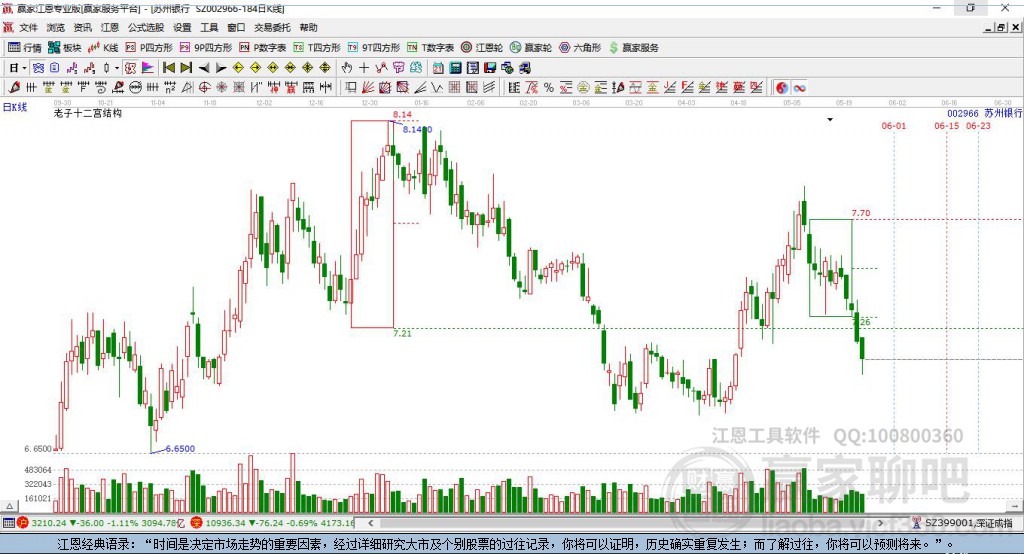Select the percent % retracement tool

(549, 88)
